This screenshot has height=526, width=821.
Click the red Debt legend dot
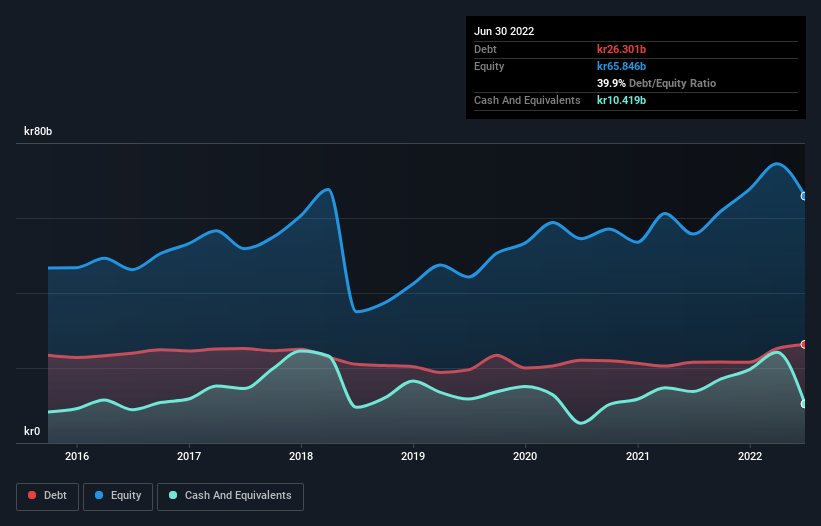[x=32, y=495]
